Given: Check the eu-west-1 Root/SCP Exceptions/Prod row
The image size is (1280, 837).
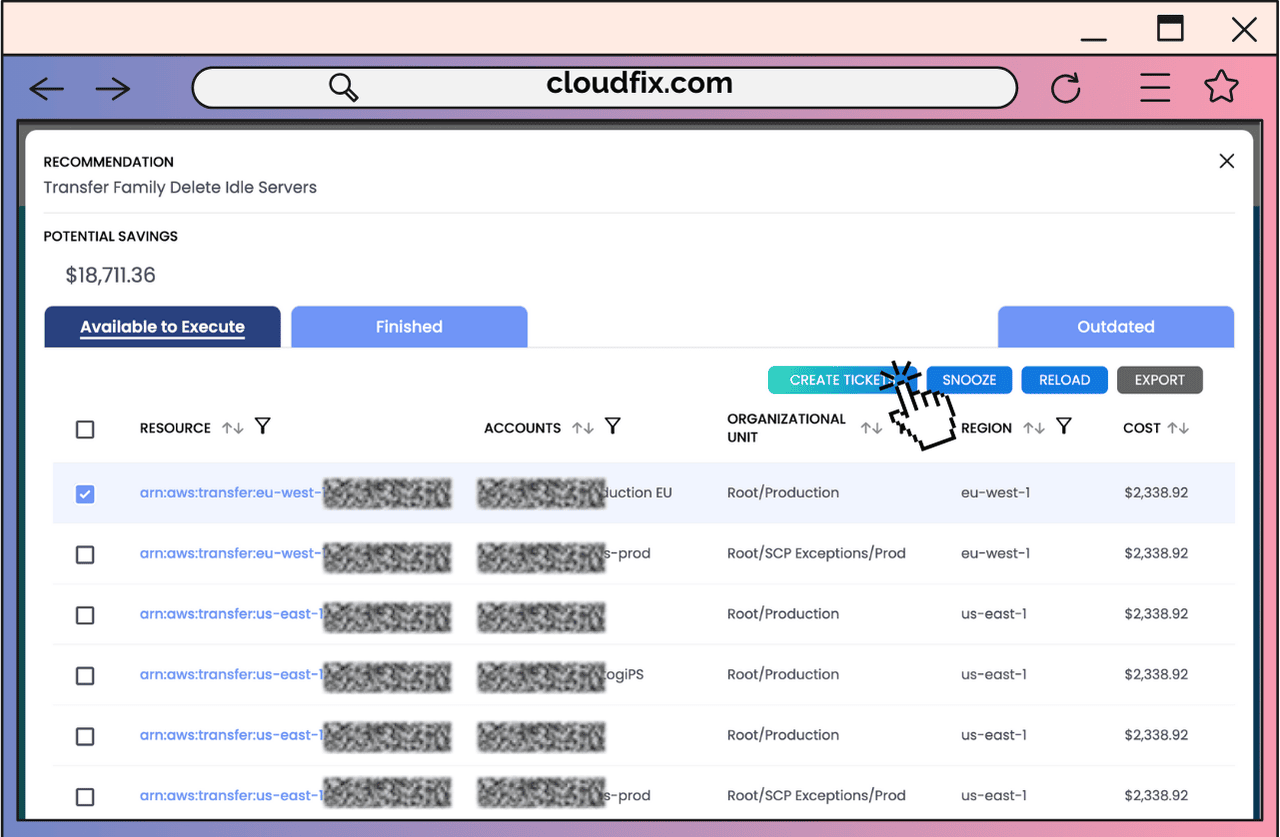Looking at the screenshot, I should tap(85, 554).
